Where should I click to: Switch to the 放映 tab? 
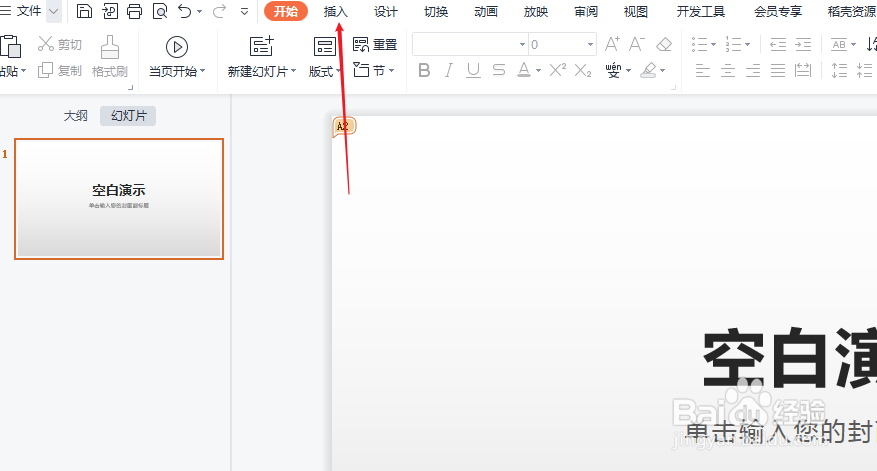coord(535,11)
